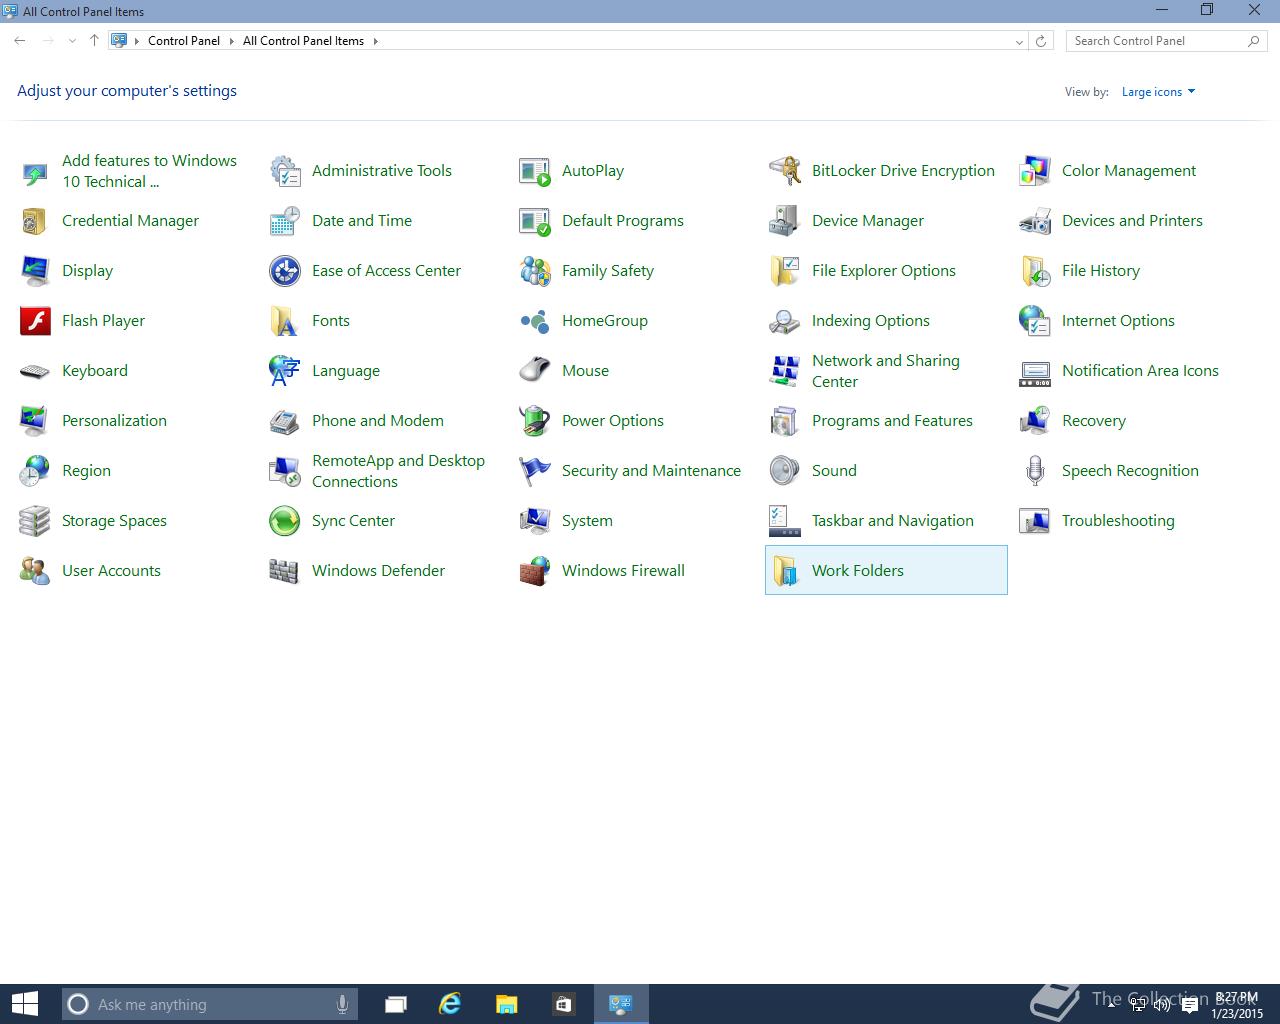The width and height of the screenshot is (1280, 1024).
Task: Open the Keyboard icon
Action: tap(35, 371)
